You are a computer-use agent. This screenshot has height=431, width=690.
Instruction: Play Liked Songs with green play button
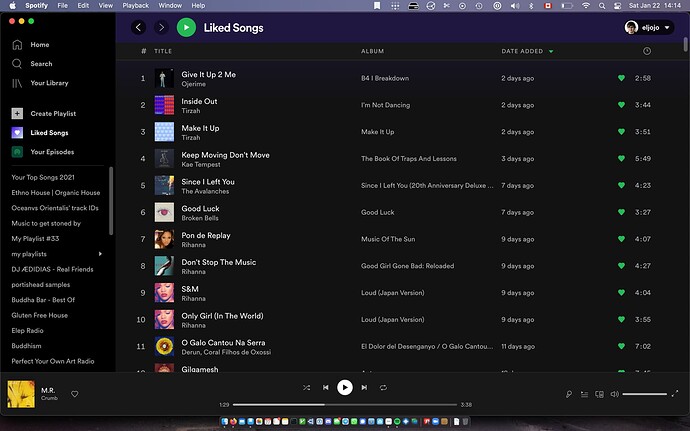tap(186, 28)
